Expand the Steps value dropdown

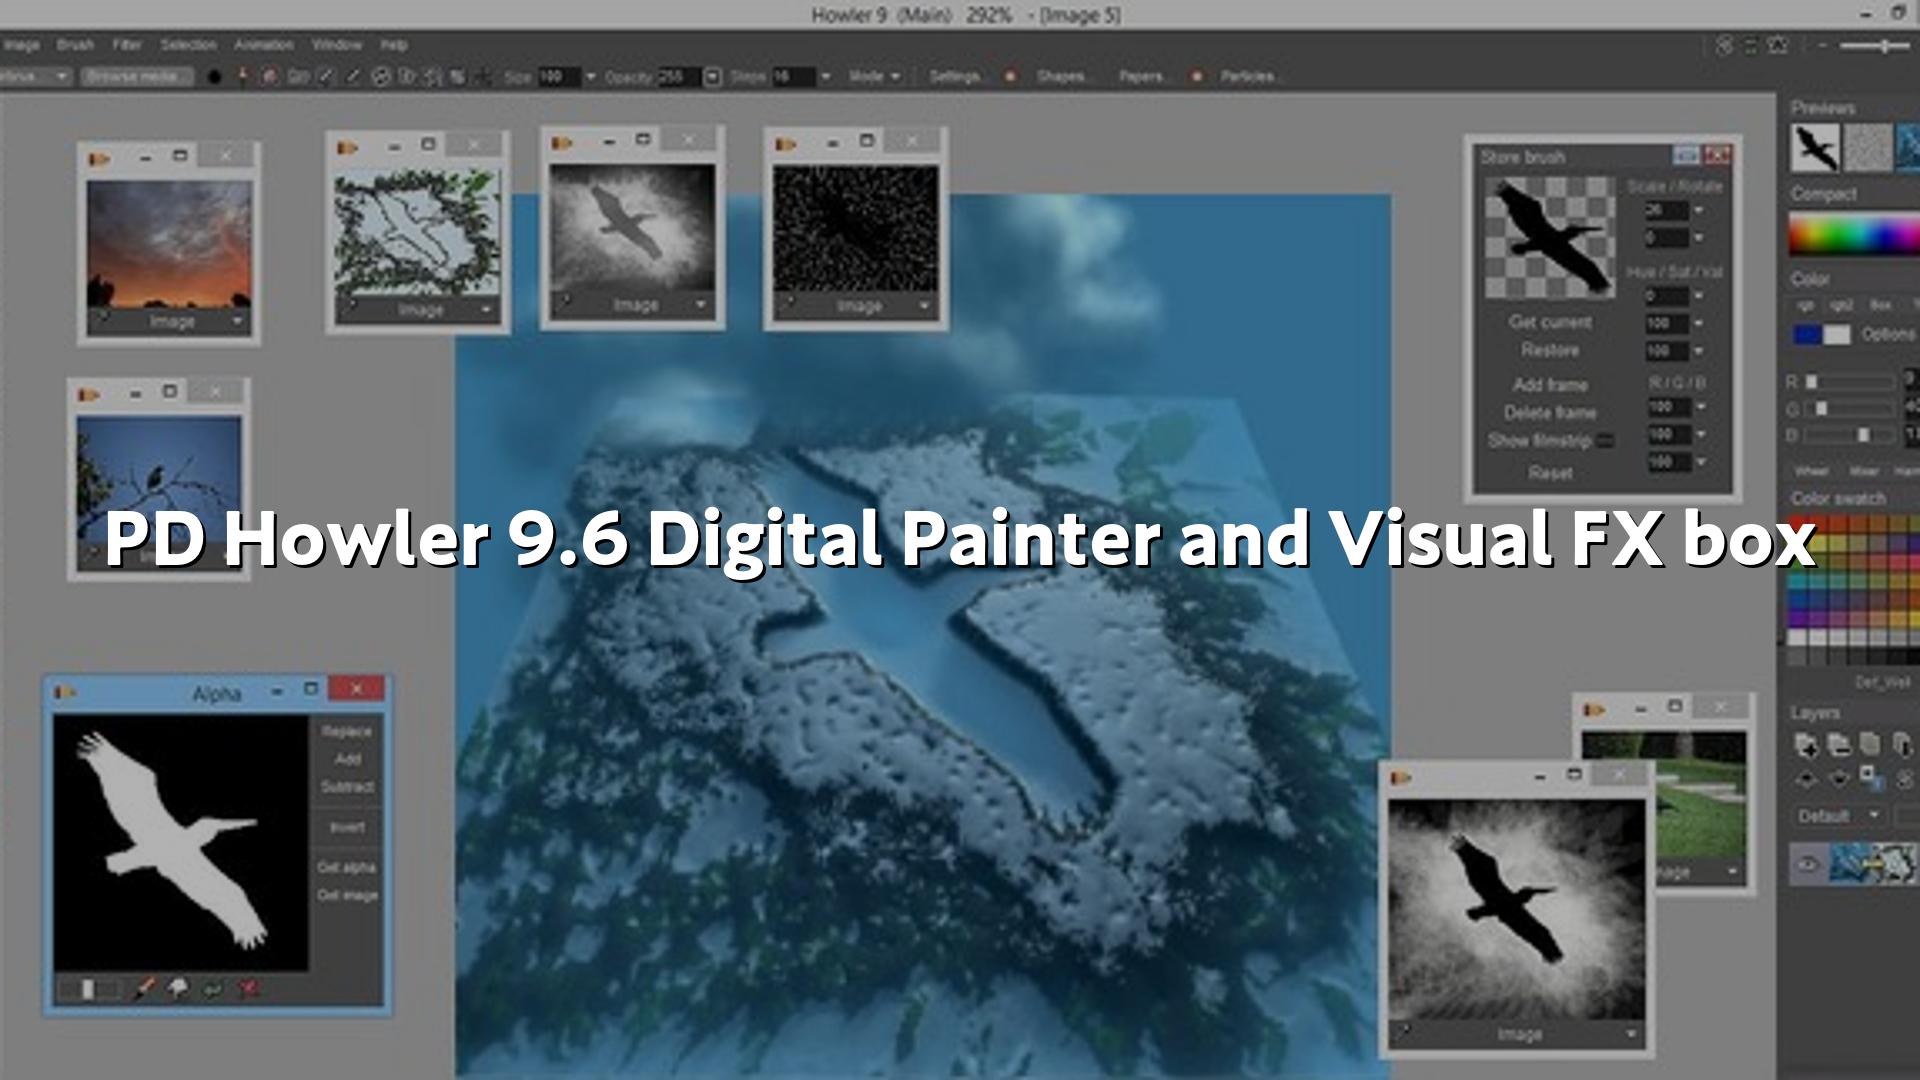(x=825, y=77)
